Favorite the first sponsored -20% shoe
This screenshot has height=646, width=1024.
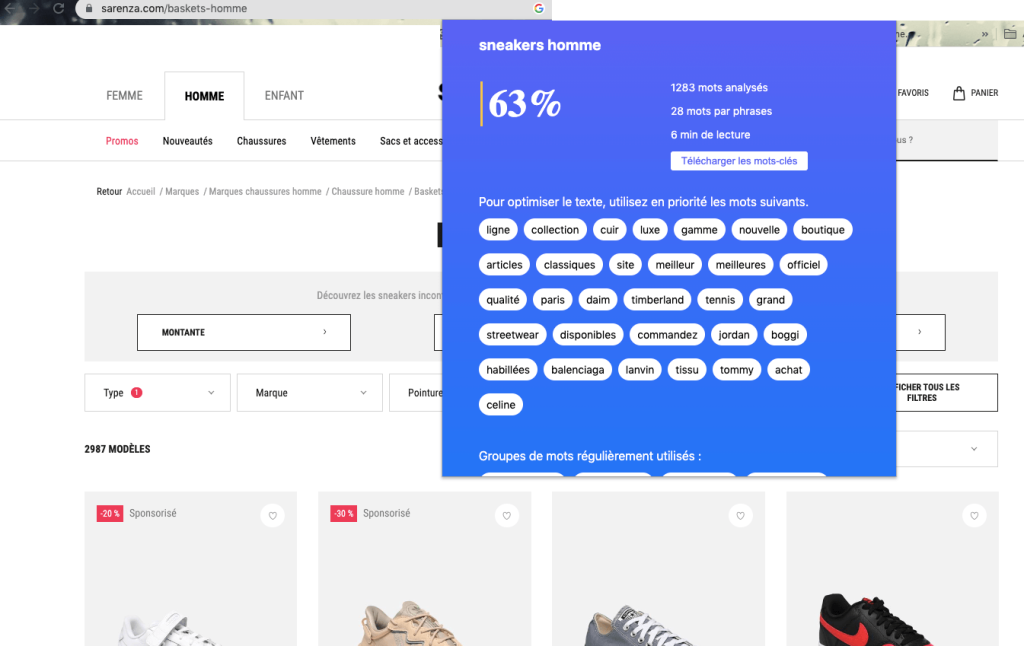(x=272, y=515)
